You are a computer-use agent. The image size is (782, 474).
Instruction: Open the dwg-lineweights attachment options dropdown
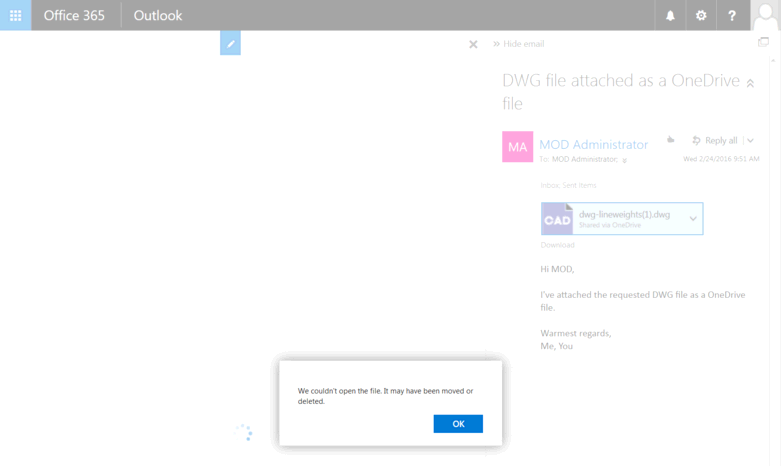click(x=692, y=218)
